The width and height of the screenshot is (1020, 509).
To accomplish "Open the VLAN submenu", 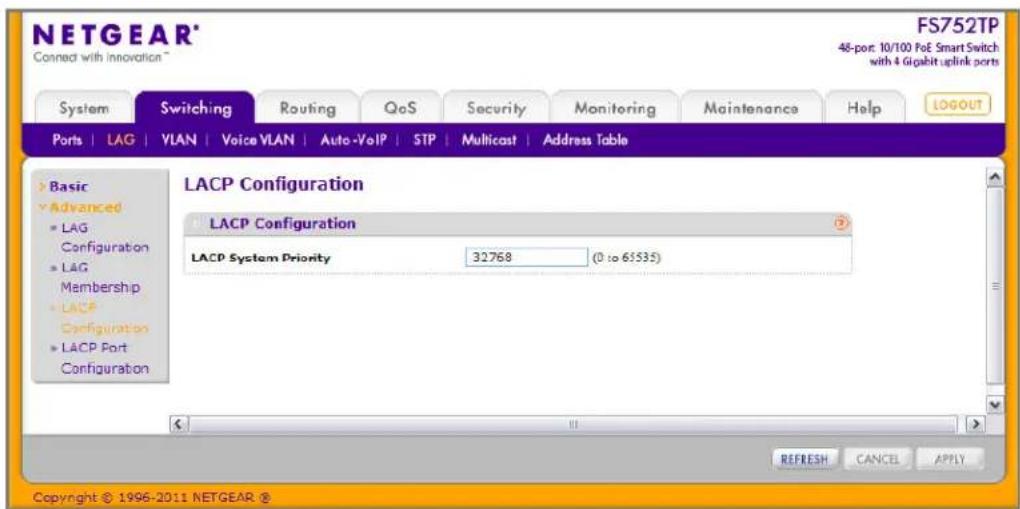I will pos(179,140).
